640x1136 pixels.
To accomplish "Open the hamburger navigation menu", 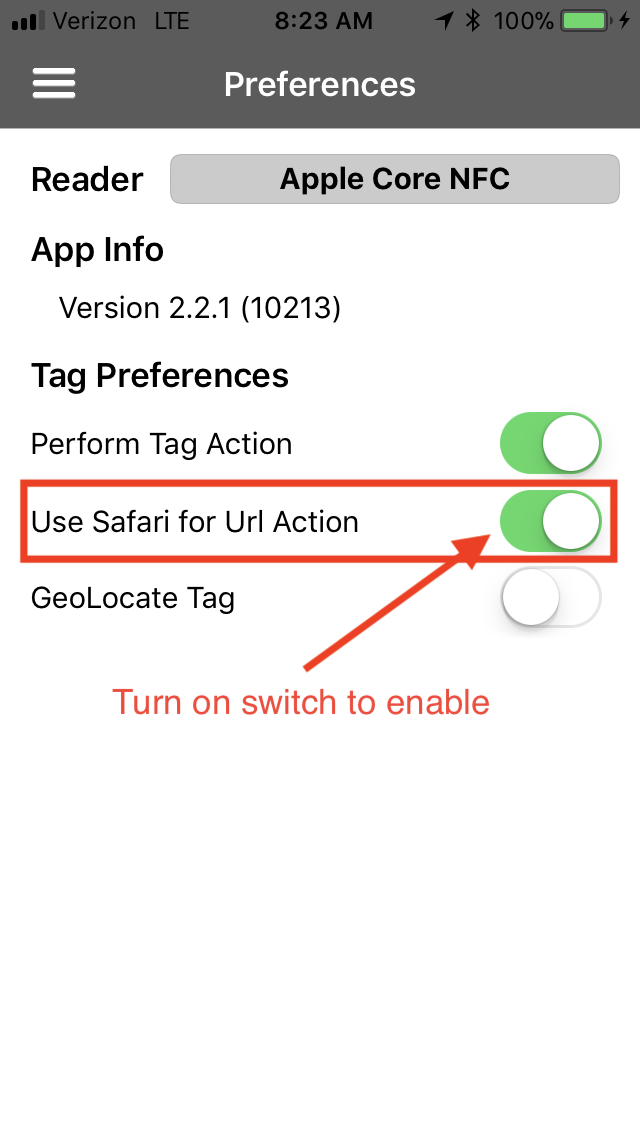I will pyautogui.click(x=54, y=83).
